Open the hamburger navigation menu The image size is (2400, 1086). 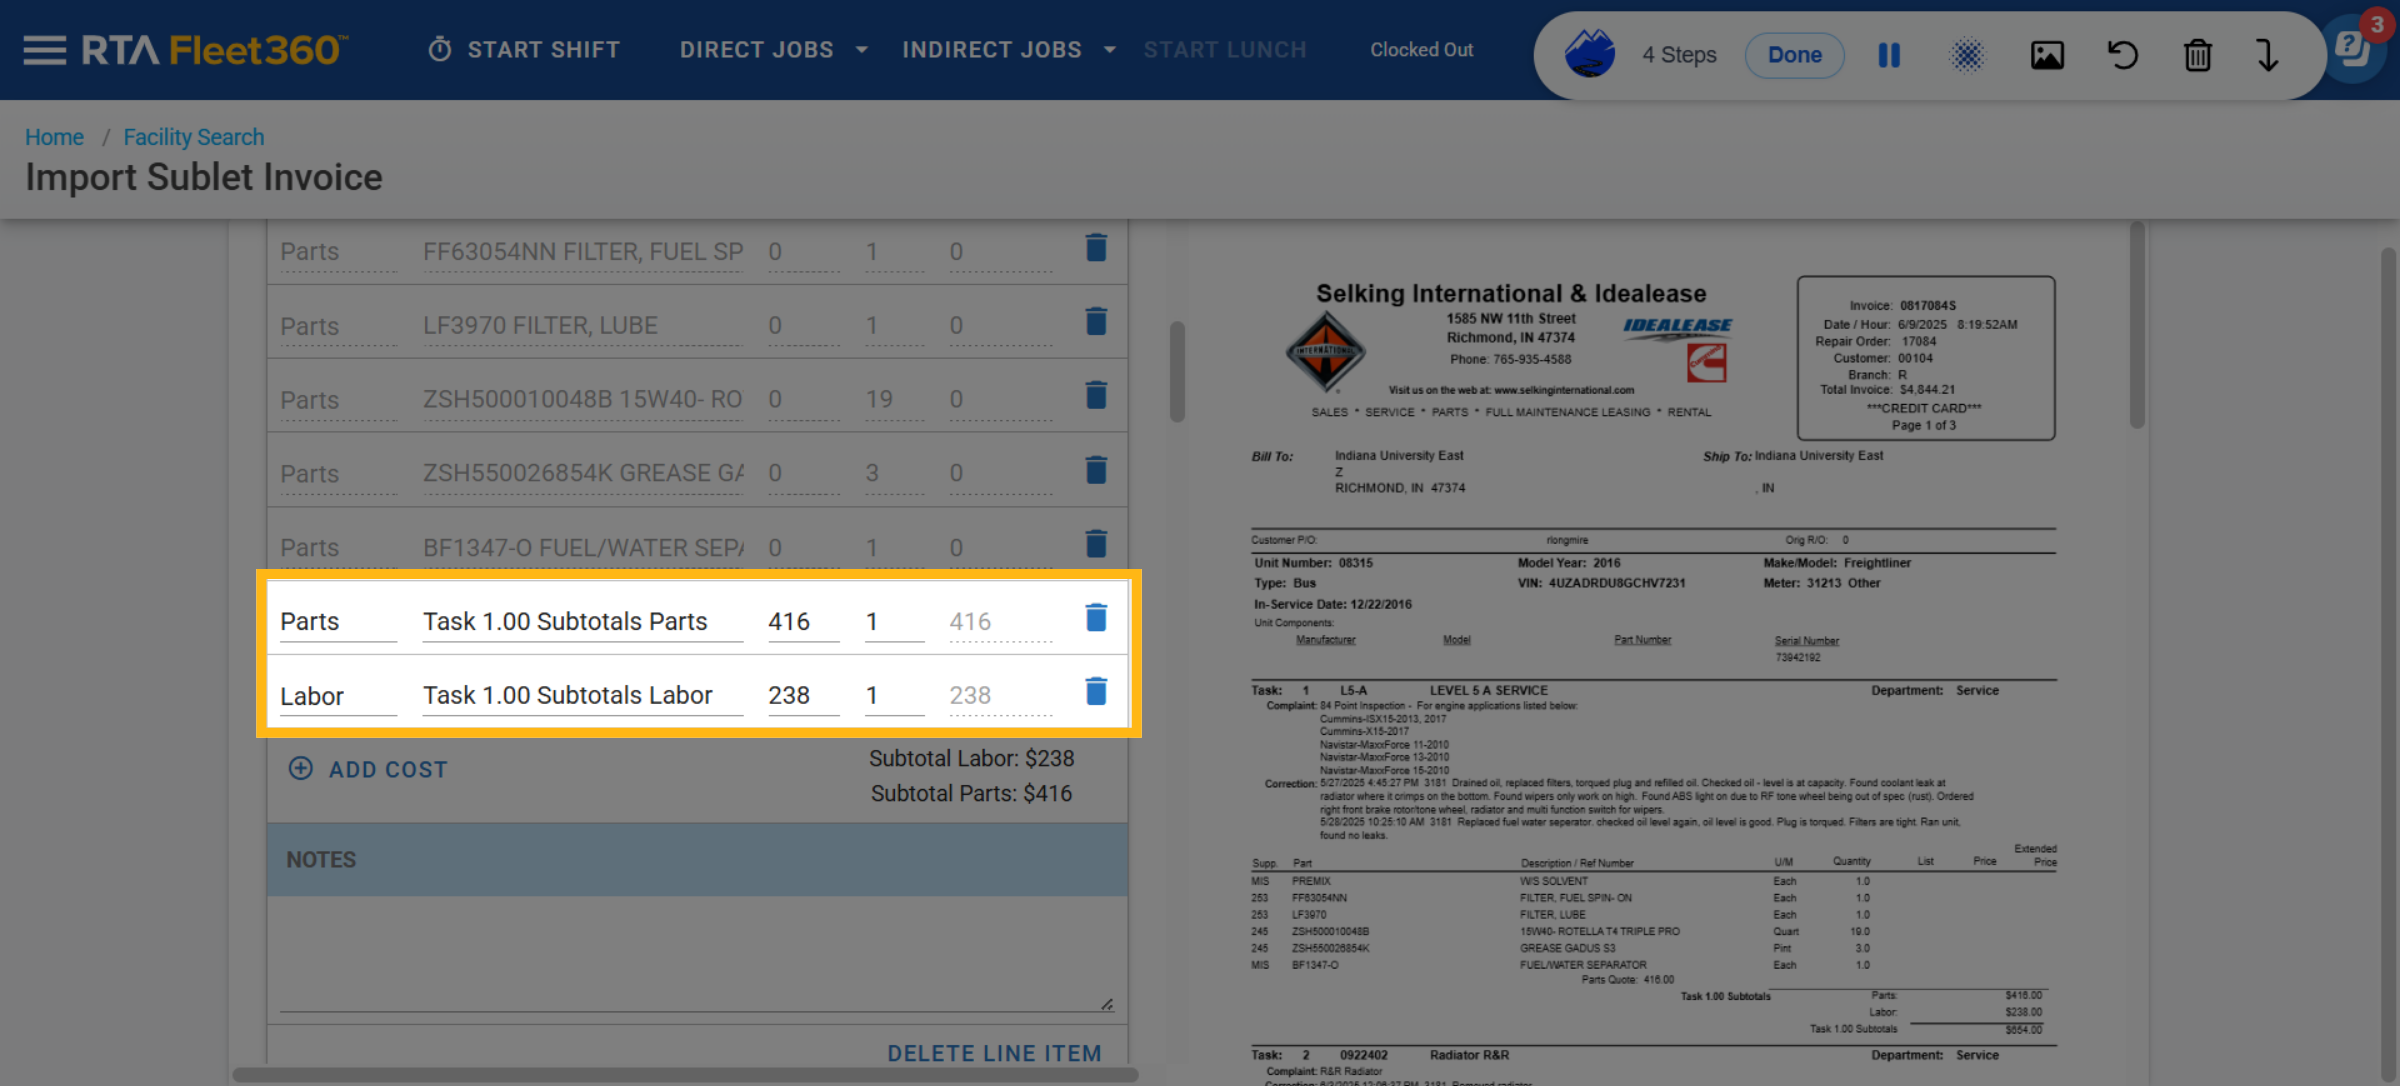coord(44,50)
